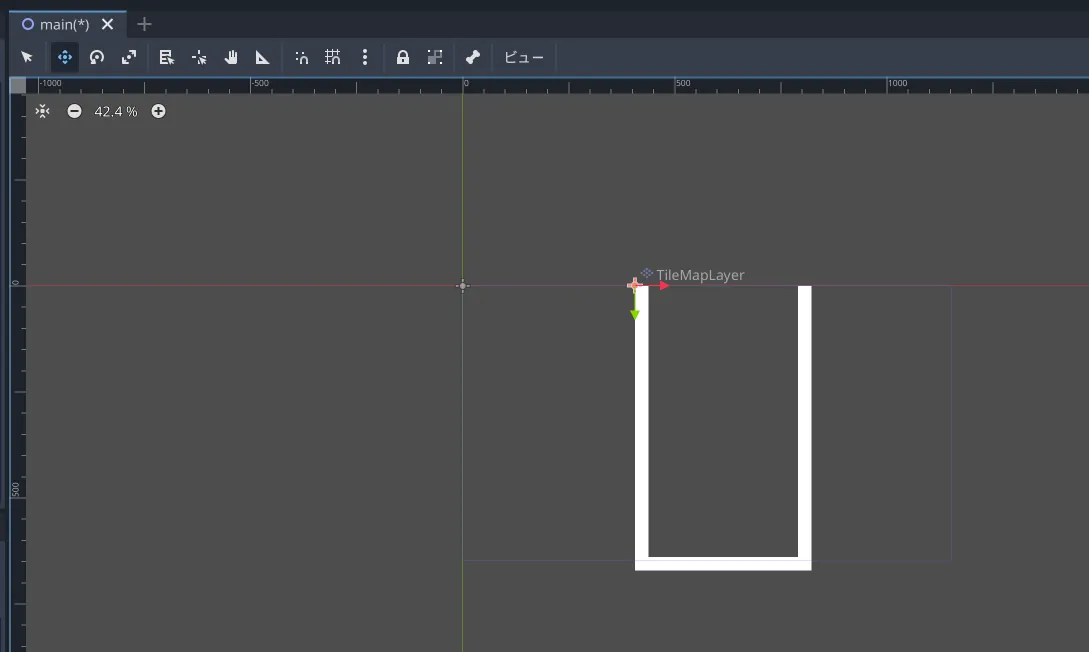Reset zoom via the 42.4 % label
Screen dimensions: 1089x652
point(116,111)
